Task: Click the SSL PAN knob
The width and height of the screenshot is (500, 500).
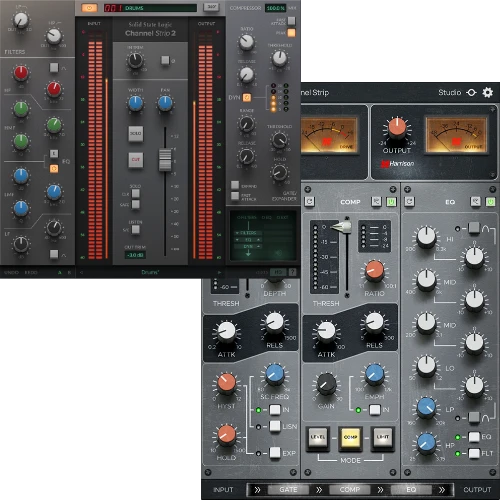Action: [165, 103]
